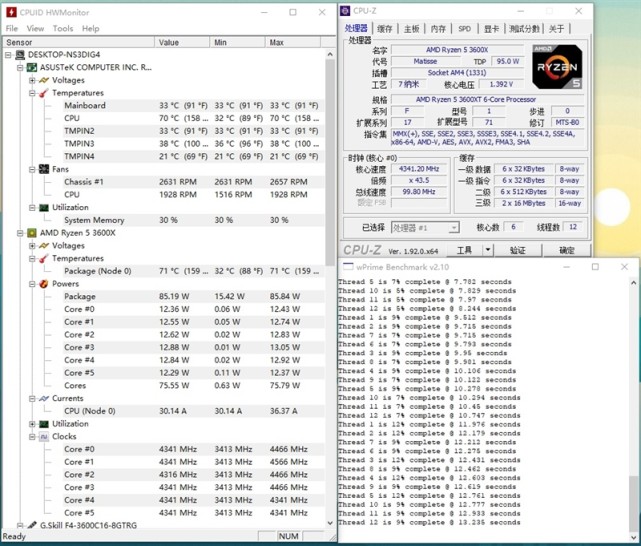Open the Tools menu in HWMonitor
The height and width of the screenshot is (546, 641).
(x=63, y=29)
